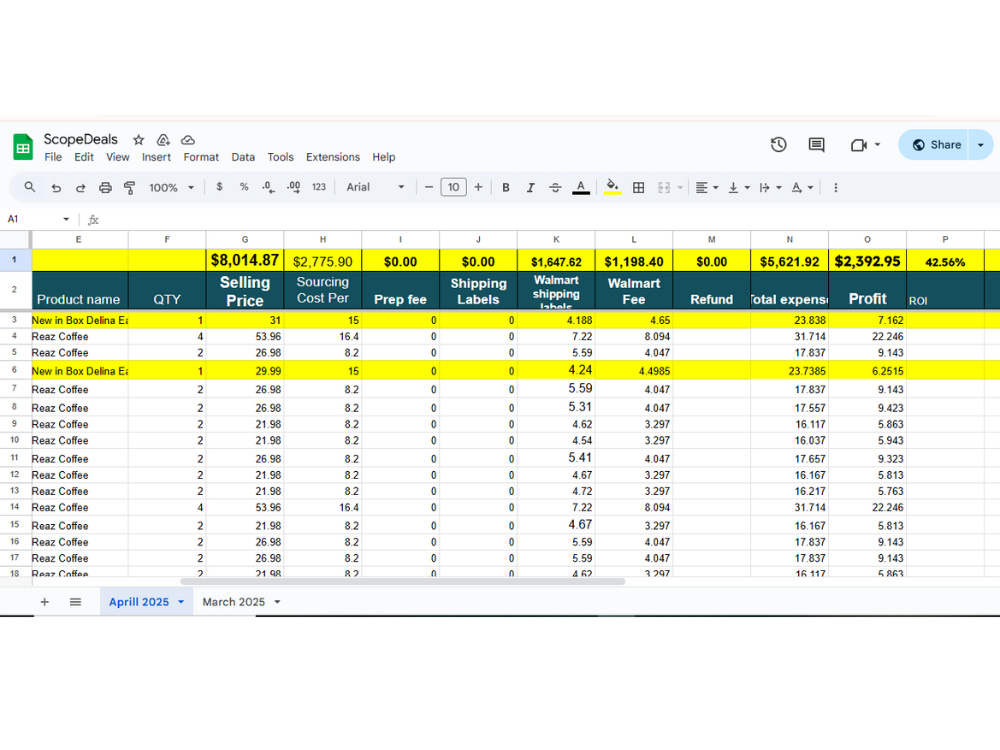Open the zoom 100% dropdown
The height and width of the screenshot is (750, 1000).
172,188
